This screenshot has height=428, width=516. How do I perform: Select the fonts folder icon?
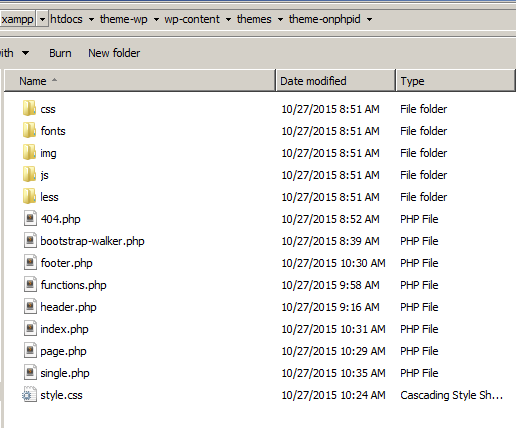29,130
